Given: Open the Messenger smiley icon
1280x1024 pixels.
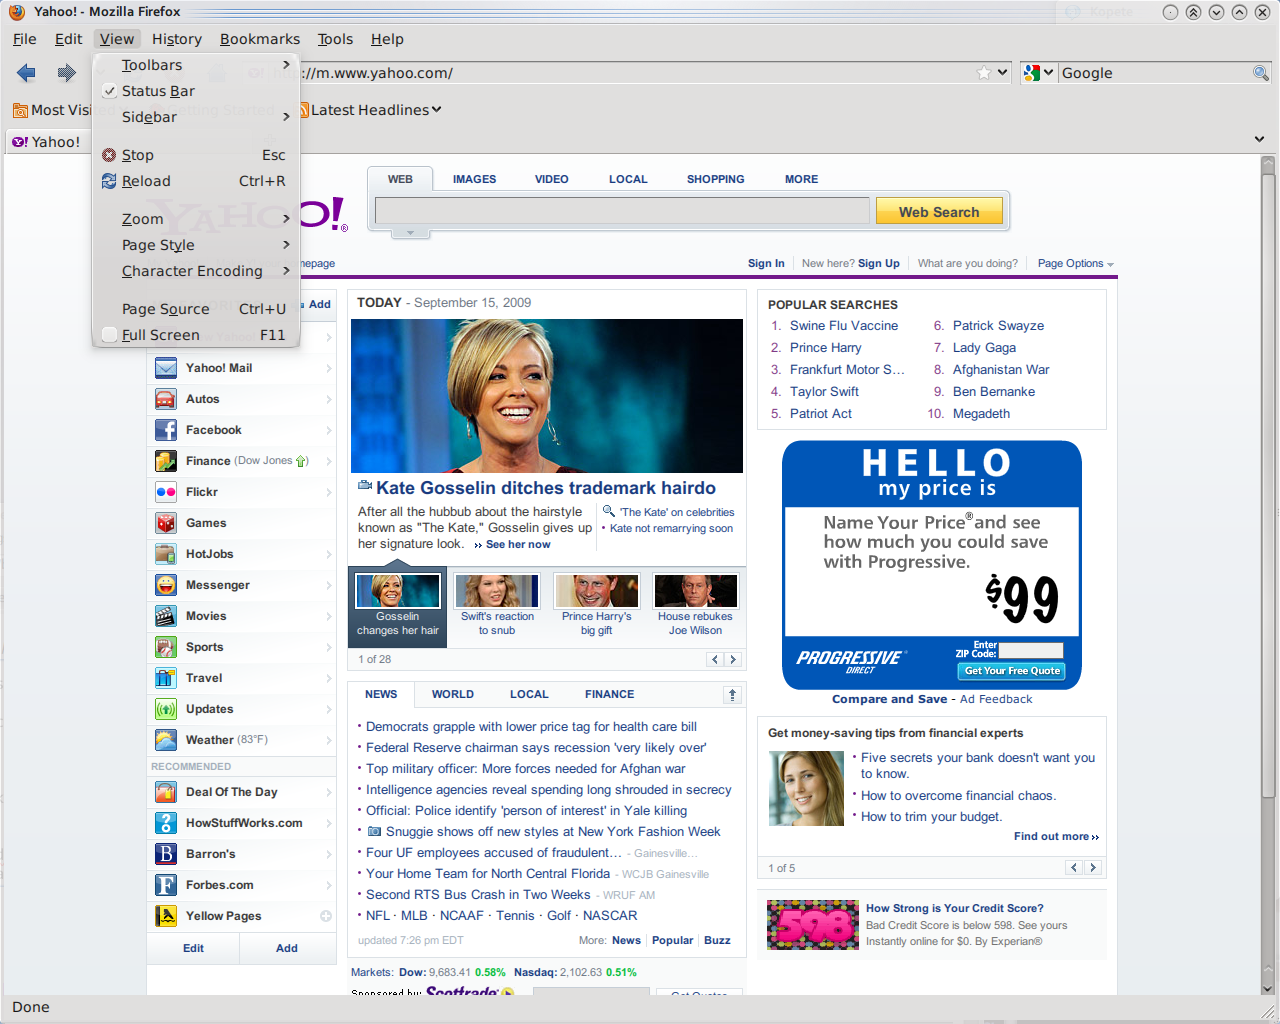Looking at the screenshot, I should 166,585.
